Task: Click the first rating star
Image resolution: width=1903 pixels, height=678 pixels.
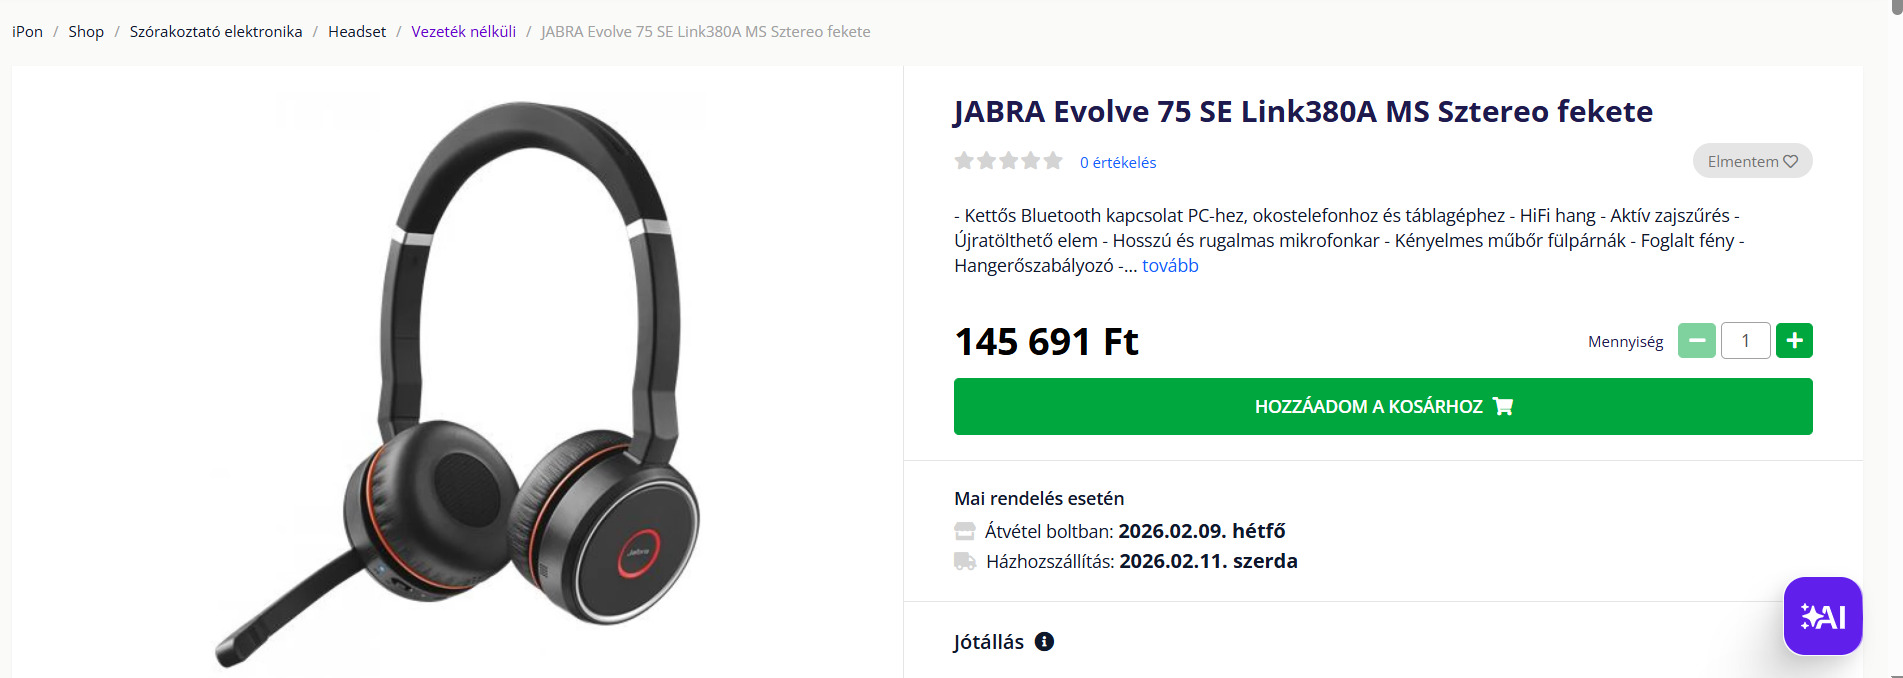Action: click(x=964, y=161)
